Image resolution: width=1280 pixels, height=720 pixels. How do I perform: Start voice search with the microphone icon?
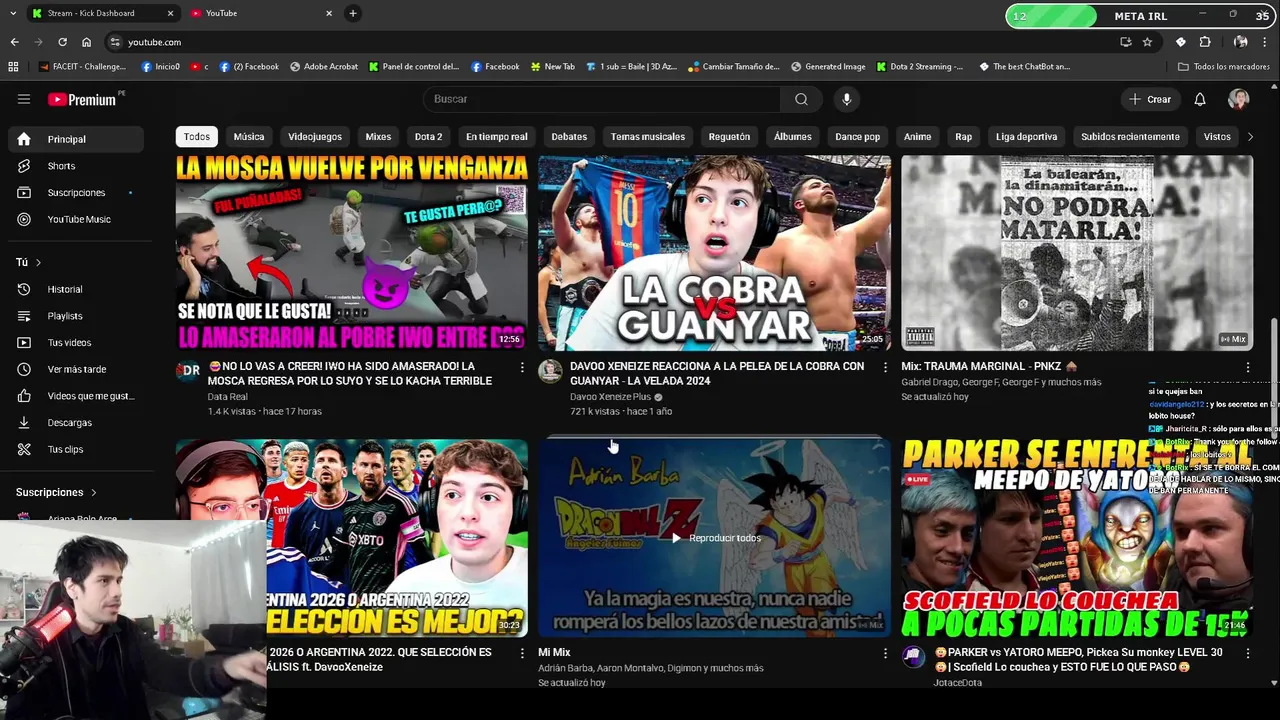click(847, 99)
